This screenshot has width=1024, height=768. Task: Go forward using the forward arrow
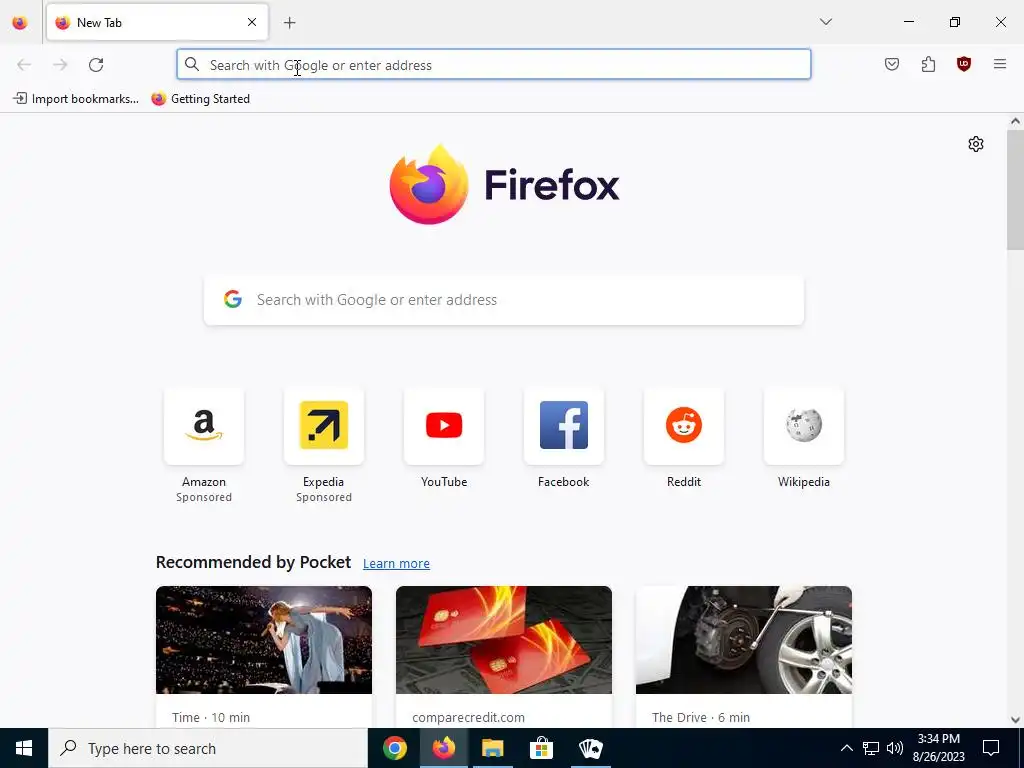click(x=60, y=65)
